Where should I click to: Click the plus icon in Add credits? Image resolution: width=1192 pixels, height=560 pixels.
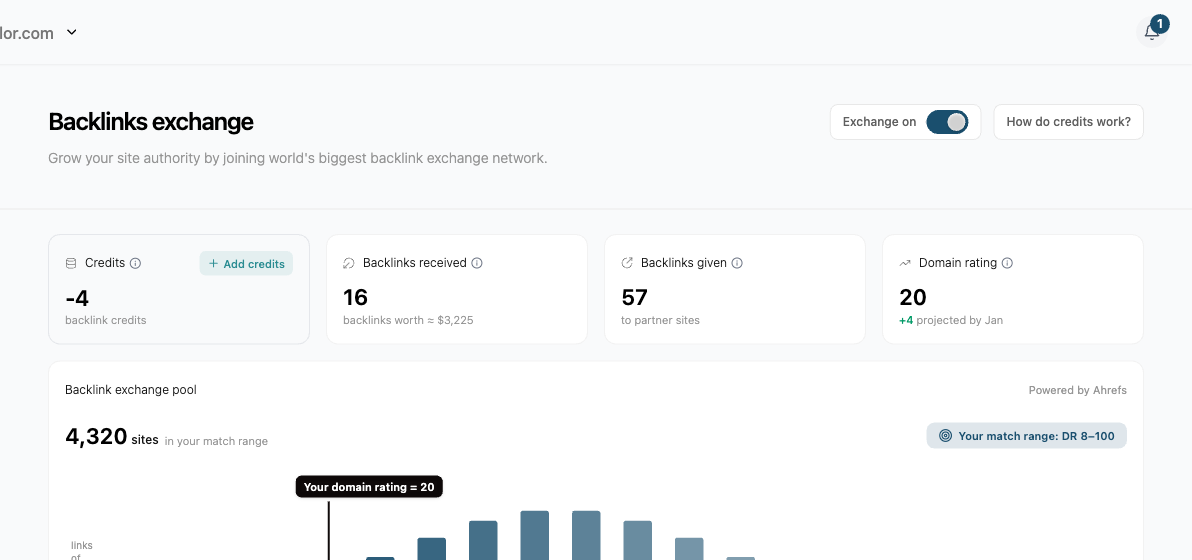pyautogui.click(x=214, y=264)
